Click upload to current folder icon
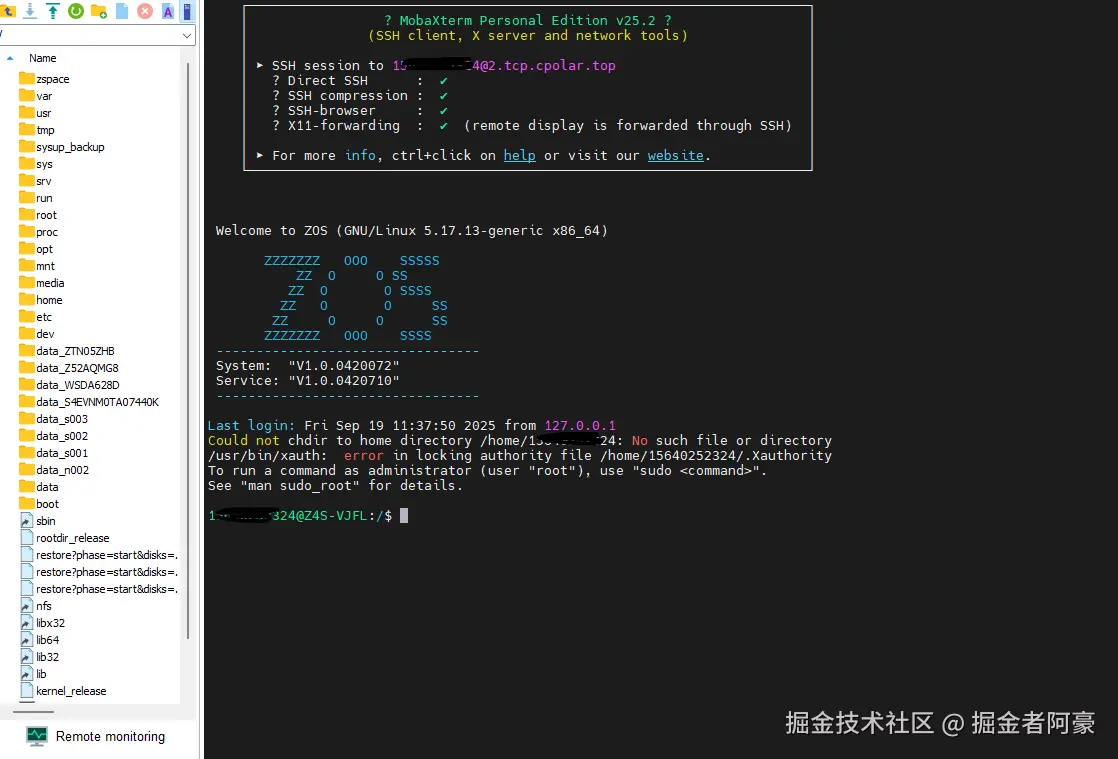This screenshot has width=1118, height=759. click(53, 11)
